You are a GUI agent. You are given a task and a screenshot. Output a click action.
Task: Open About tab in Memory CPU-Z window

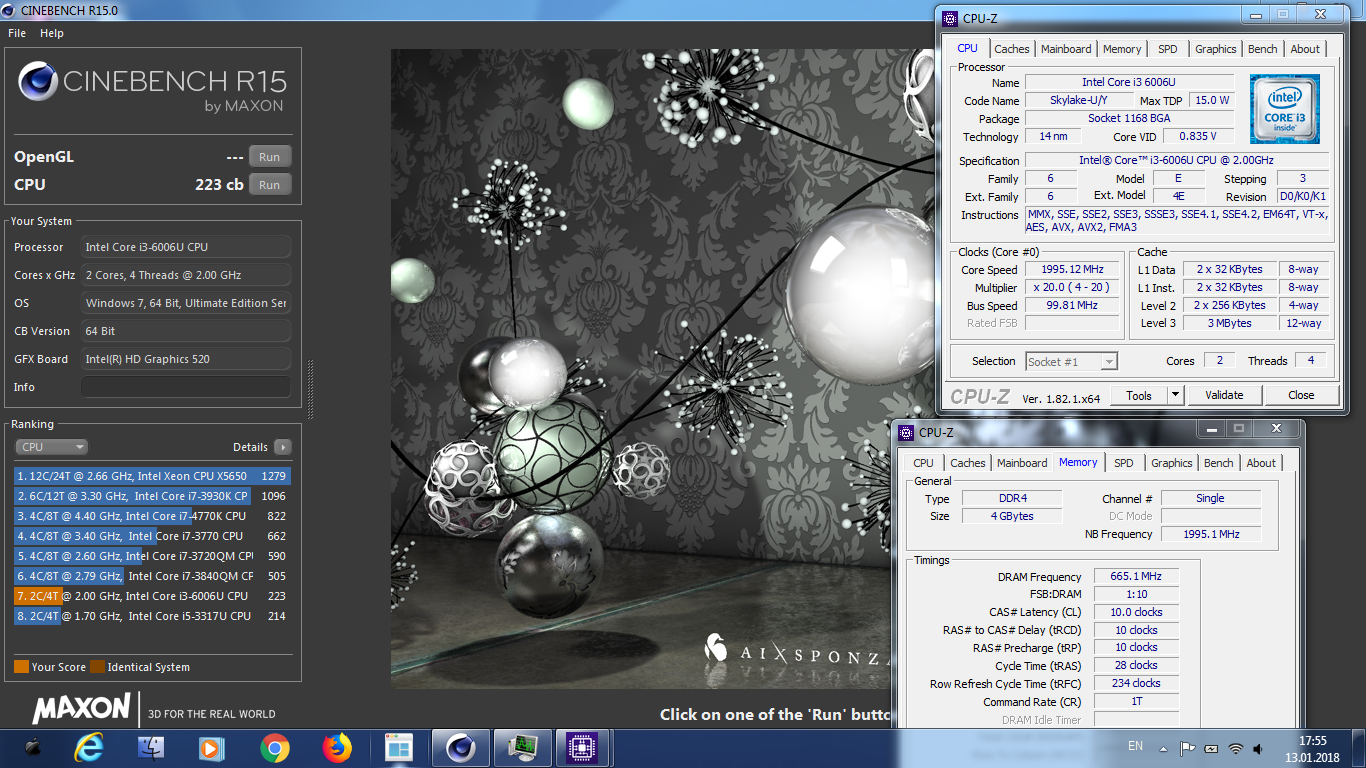point(1261,463)
